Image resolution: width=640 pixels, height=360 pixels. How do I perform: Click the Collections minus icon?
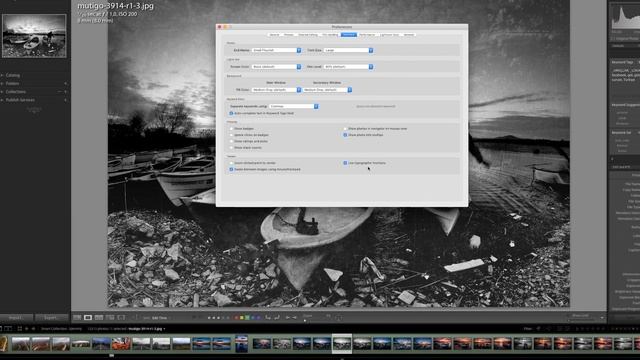[x=60, y=92]
